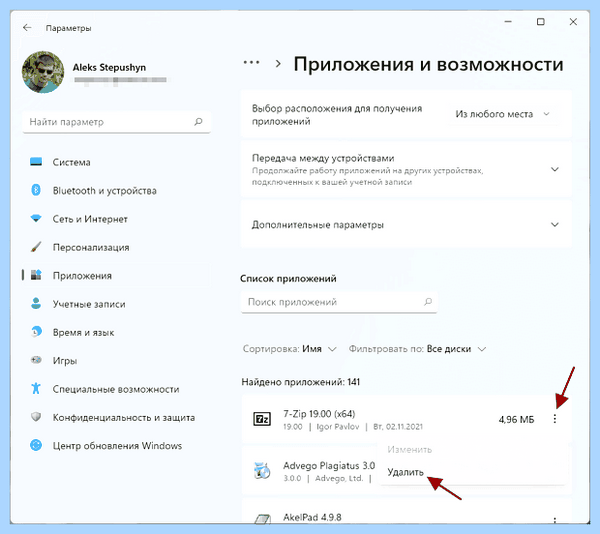
Task: Minimize the Параметры window
Action: [508, 22]
